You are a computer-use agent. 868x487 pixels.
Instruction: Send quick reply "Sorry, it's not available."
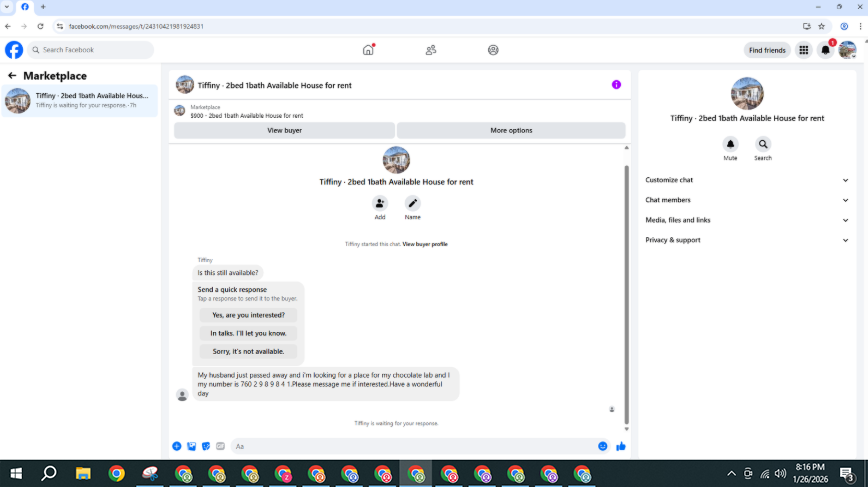coord(249,351)
